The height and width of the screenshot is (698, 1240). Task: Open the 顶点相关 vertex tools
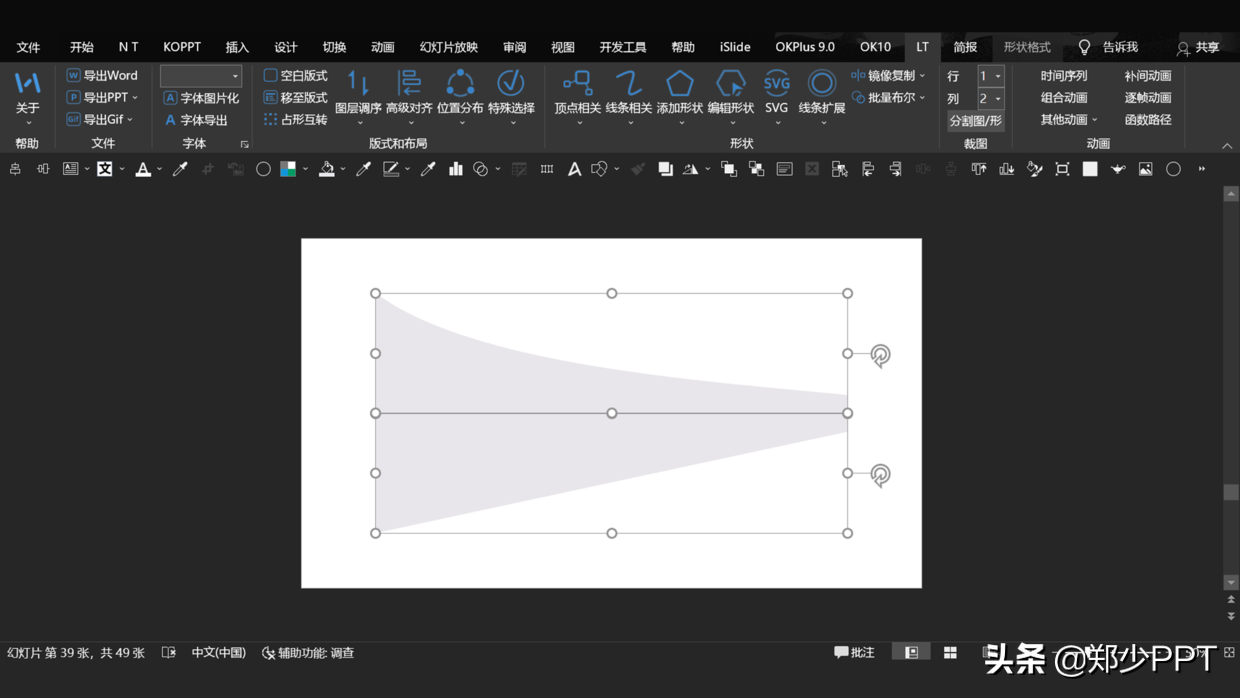[x=578, y=84]
